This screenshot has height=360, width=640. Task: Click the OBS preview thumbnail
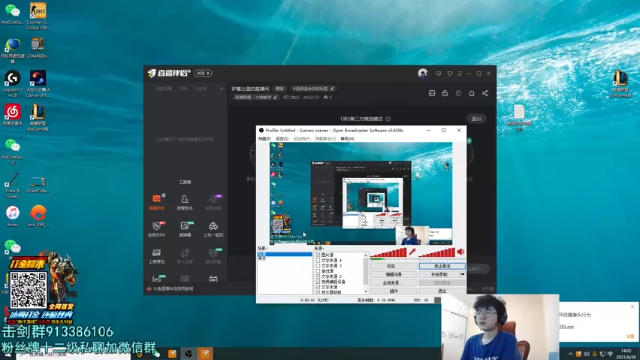tap(361, 194)
